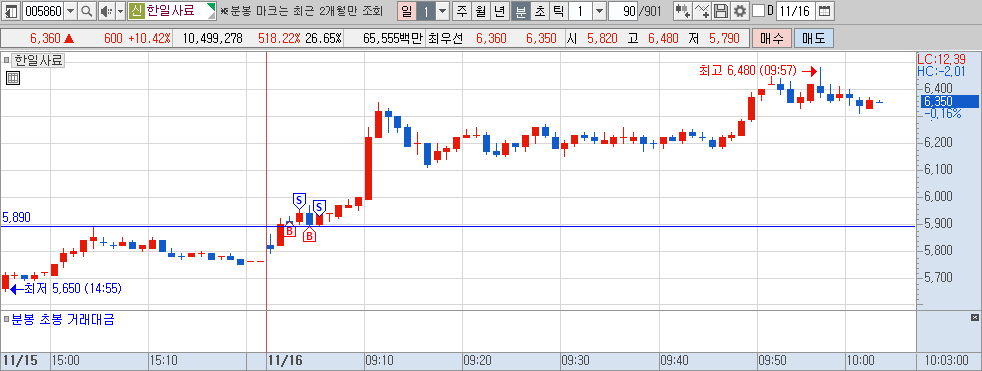Toggle the 분봉 초봉 거래대금 panel marker
This screenshot has height=371, width=982.
6,320
